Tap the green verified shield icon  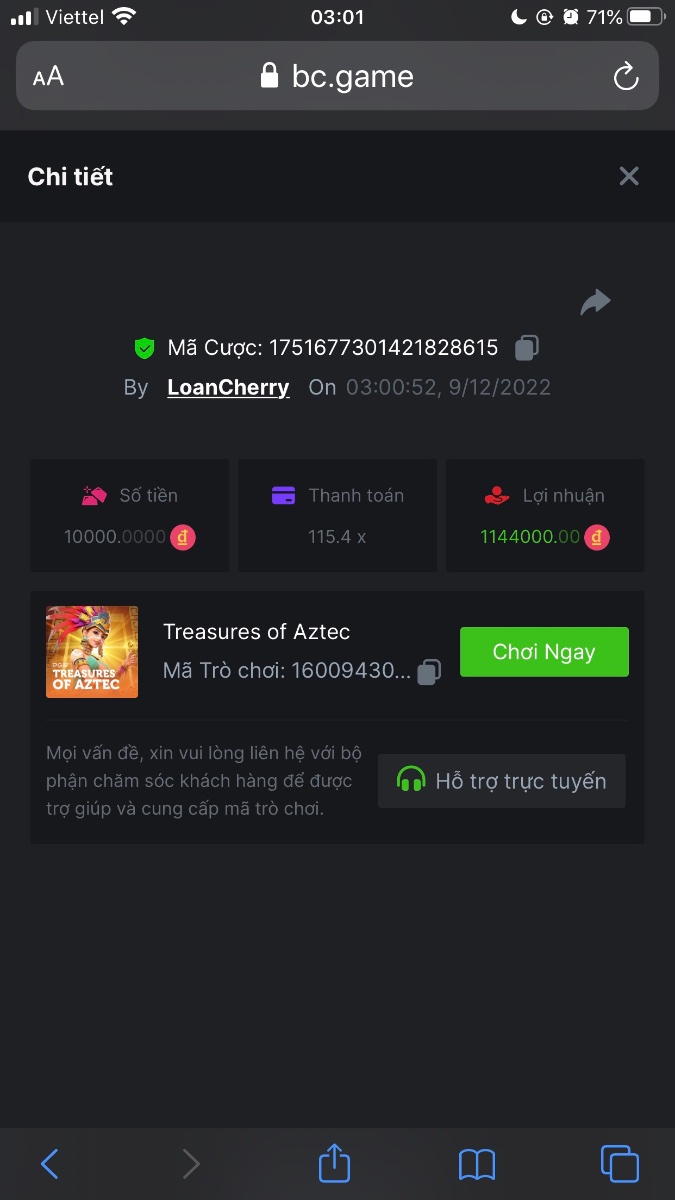pos(145,348)
